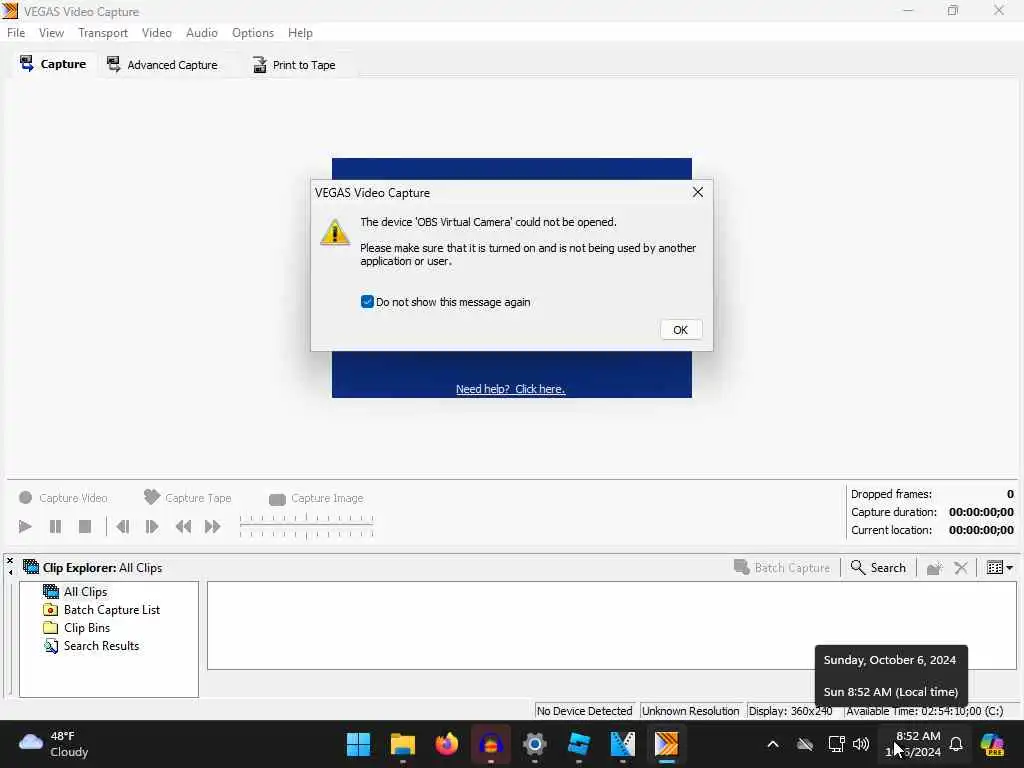Click the shuttle control slider

306,526
